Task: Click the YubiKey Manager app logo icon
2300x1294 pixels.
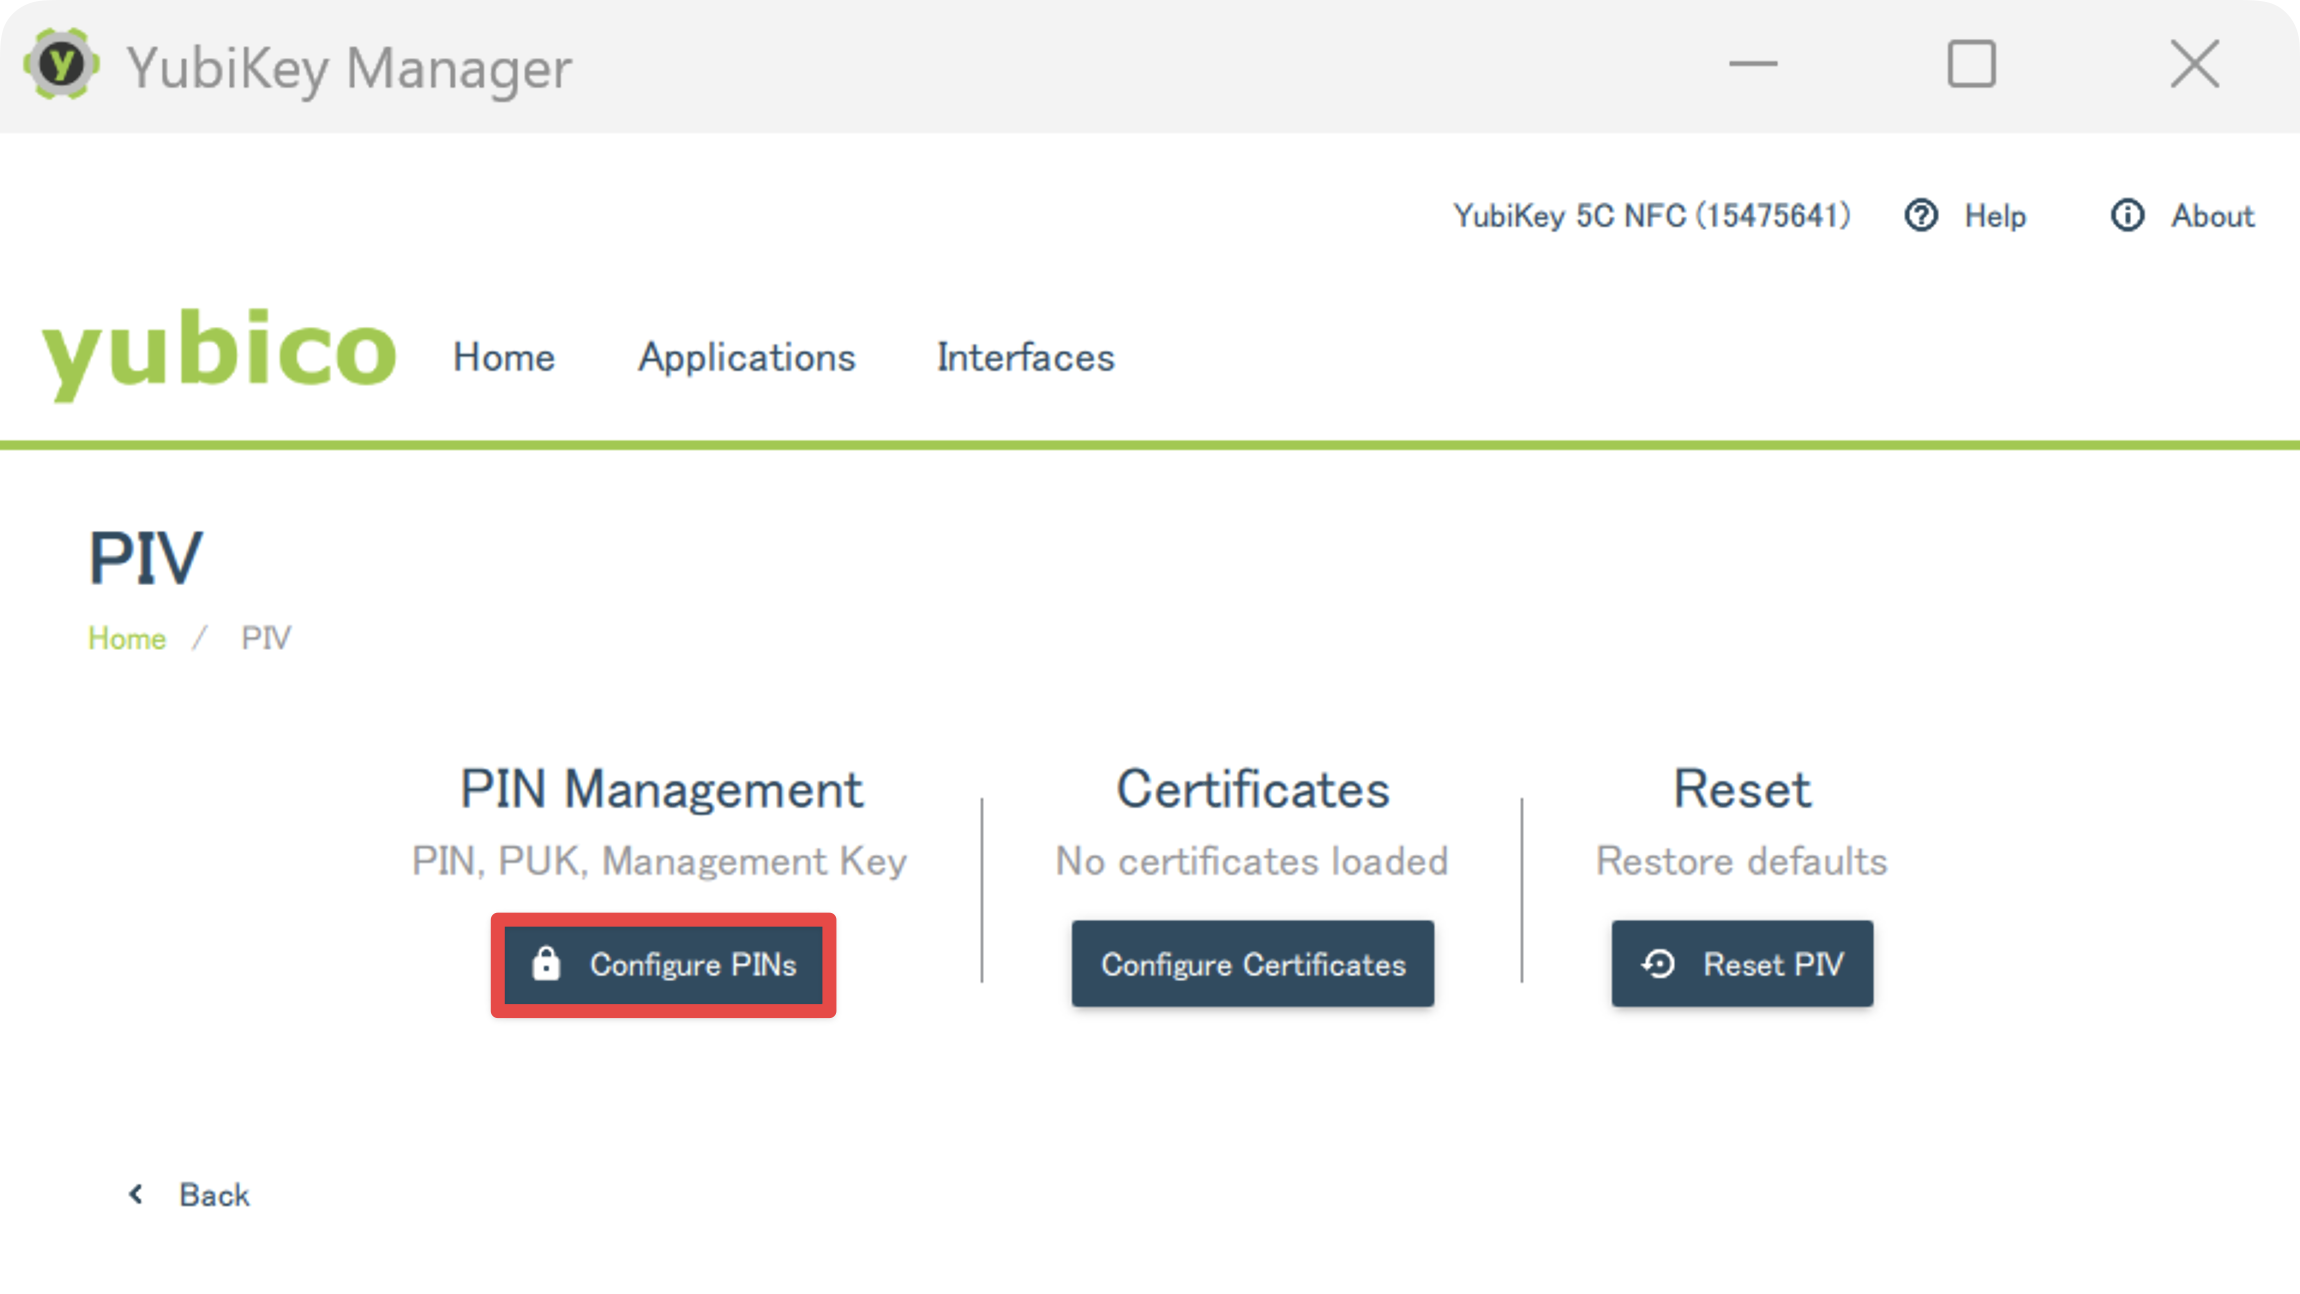Action: (61, 65)
